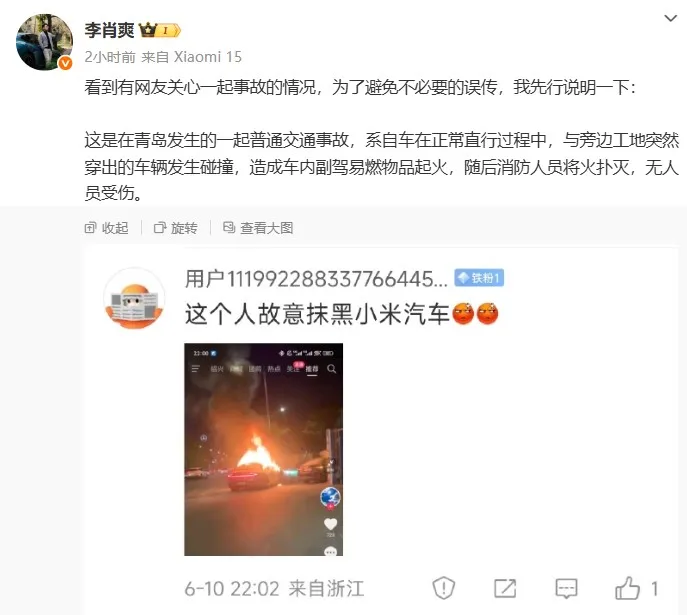
Task: Share the comment via share icon
Action: point(505,588)
